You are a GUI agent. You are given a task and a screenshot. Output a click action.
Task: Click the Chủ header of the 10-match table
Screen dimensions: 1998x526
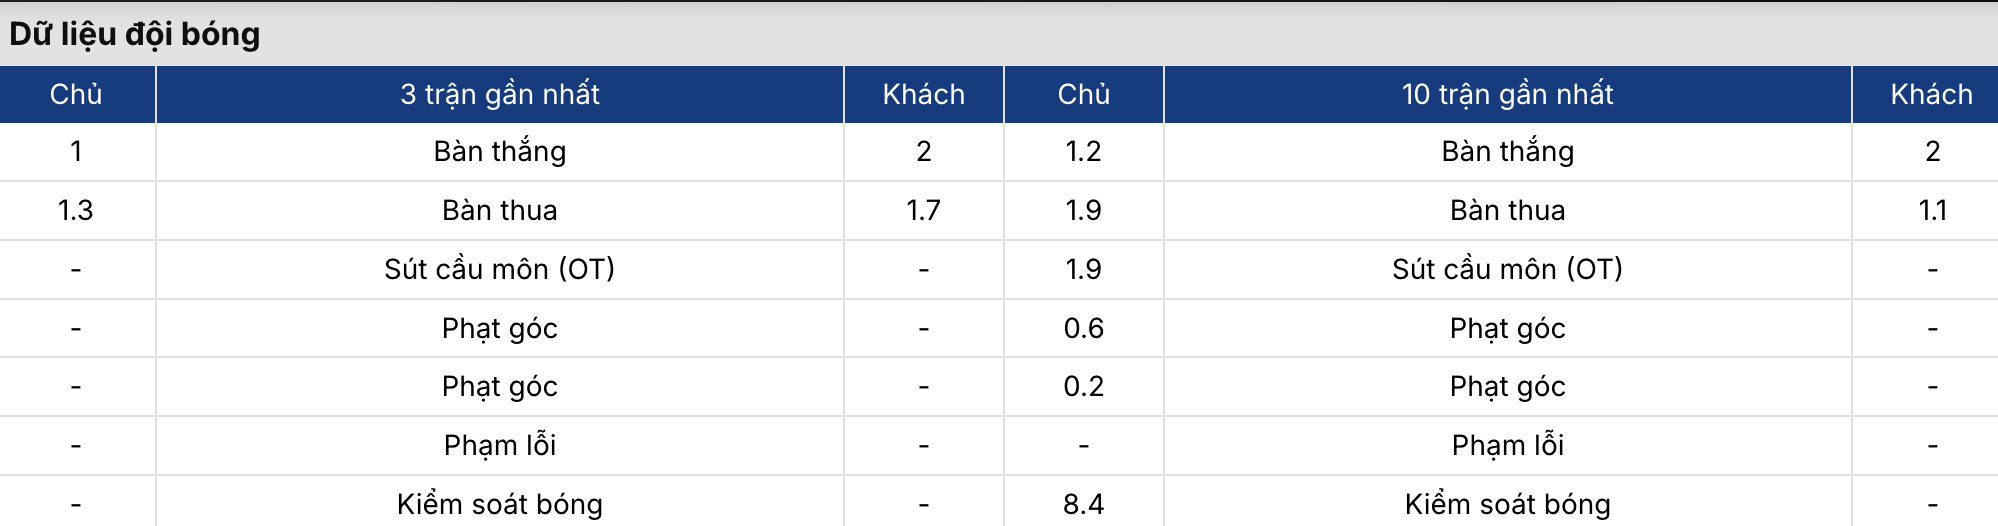tap(1084, 95)
